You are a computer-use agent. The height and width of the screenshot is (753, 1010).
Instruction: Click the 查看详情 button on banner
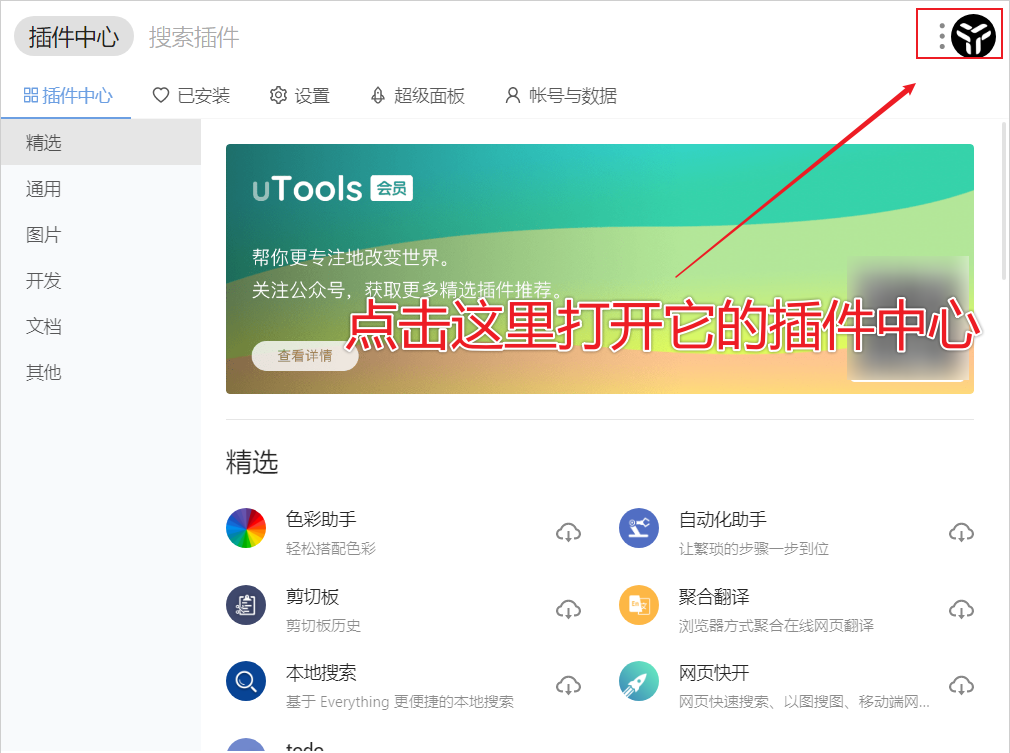coord(305,356)
